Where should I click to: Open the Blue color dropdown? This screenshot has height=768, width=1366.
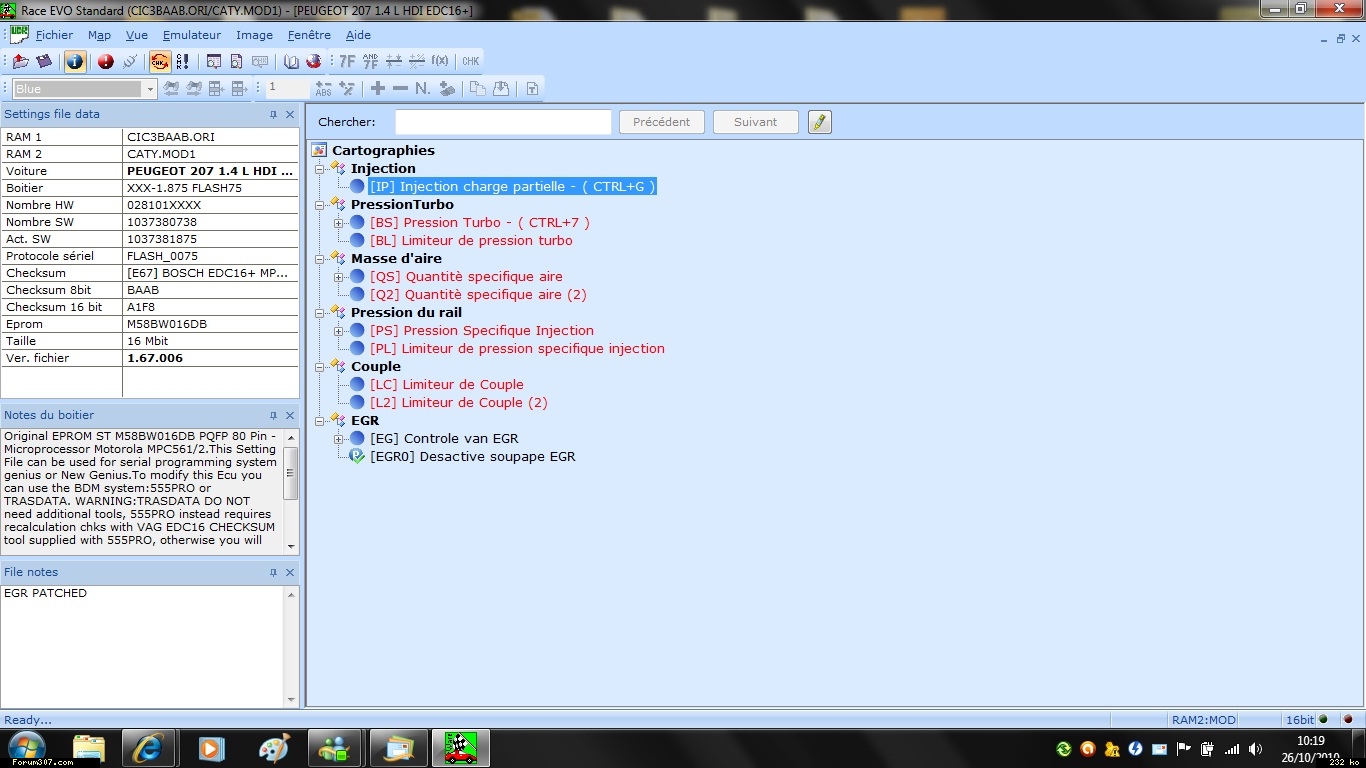coord(150,89)
